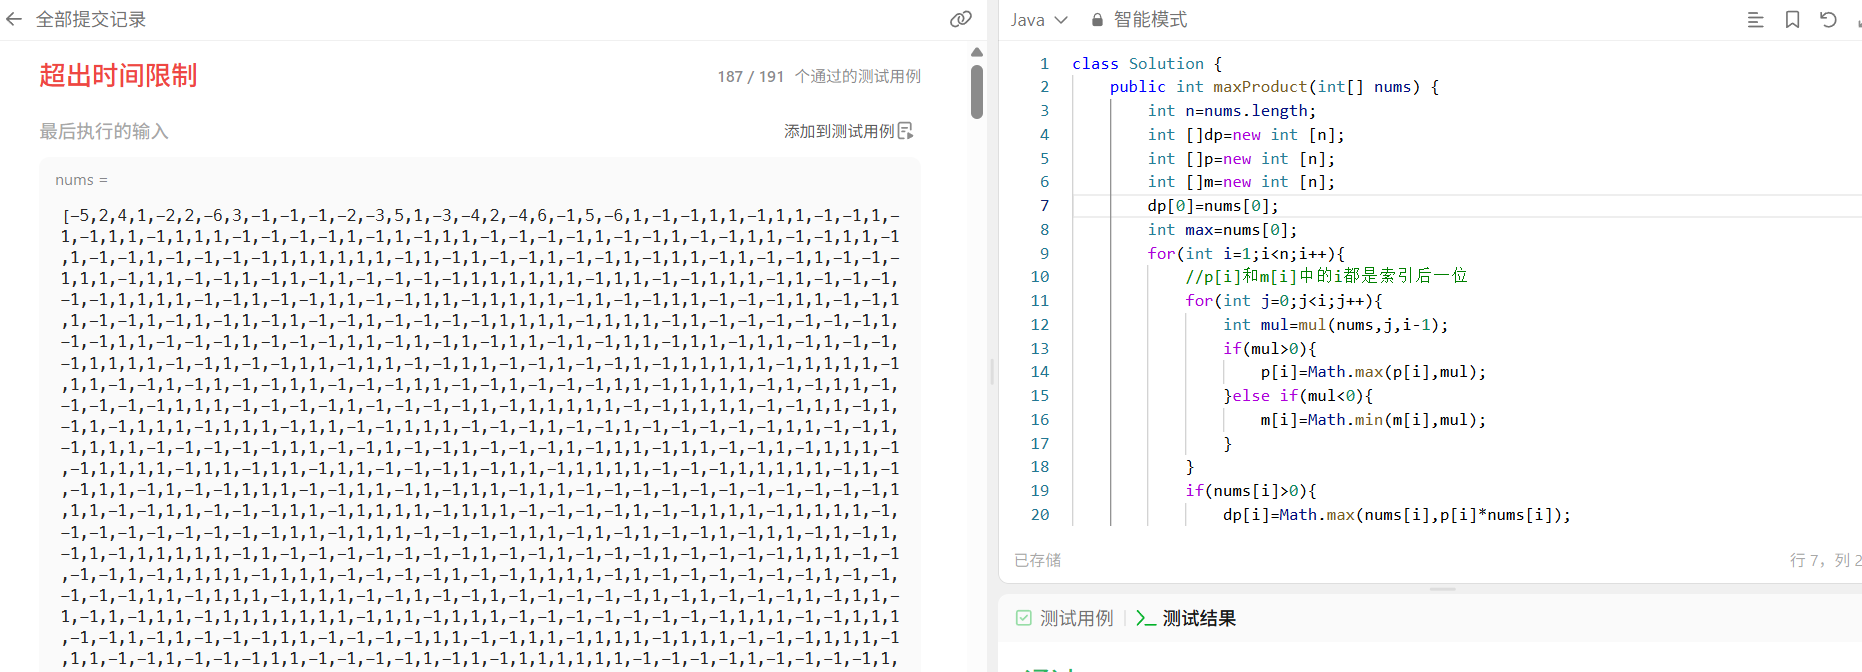
Task: Click the 187 / 191 passed testcases count
Action: point(750,76)
